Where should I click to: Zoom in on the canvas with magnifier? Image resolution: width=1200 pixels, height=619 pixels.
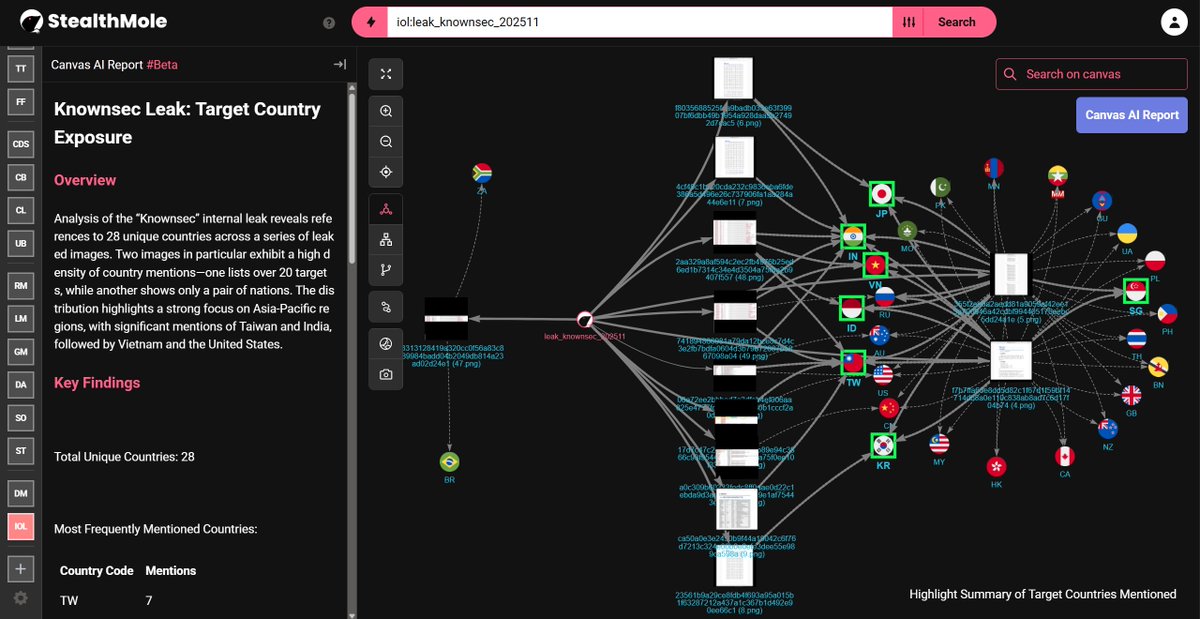[385, 110]
